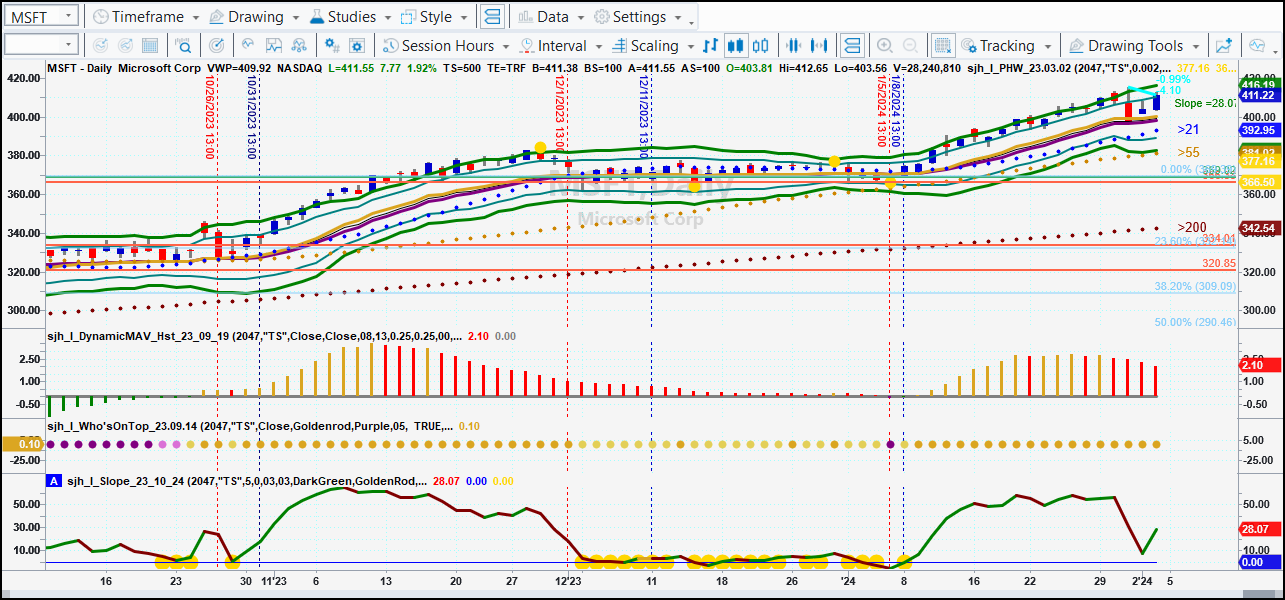The height and width of the screenshot is (600, 1285).
Task: Click the '>21' moving average label
Action: tap(1188, 129)
